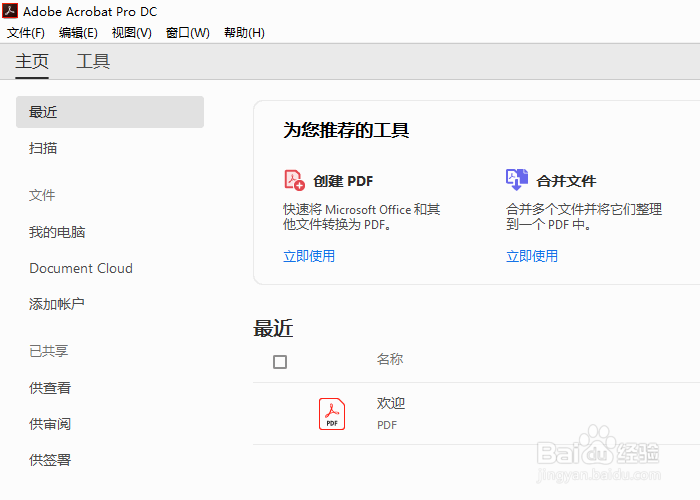Screen dimensions: 700x500
Task: Open the 帮助(H) menu
Action: [x=244, y=33]
